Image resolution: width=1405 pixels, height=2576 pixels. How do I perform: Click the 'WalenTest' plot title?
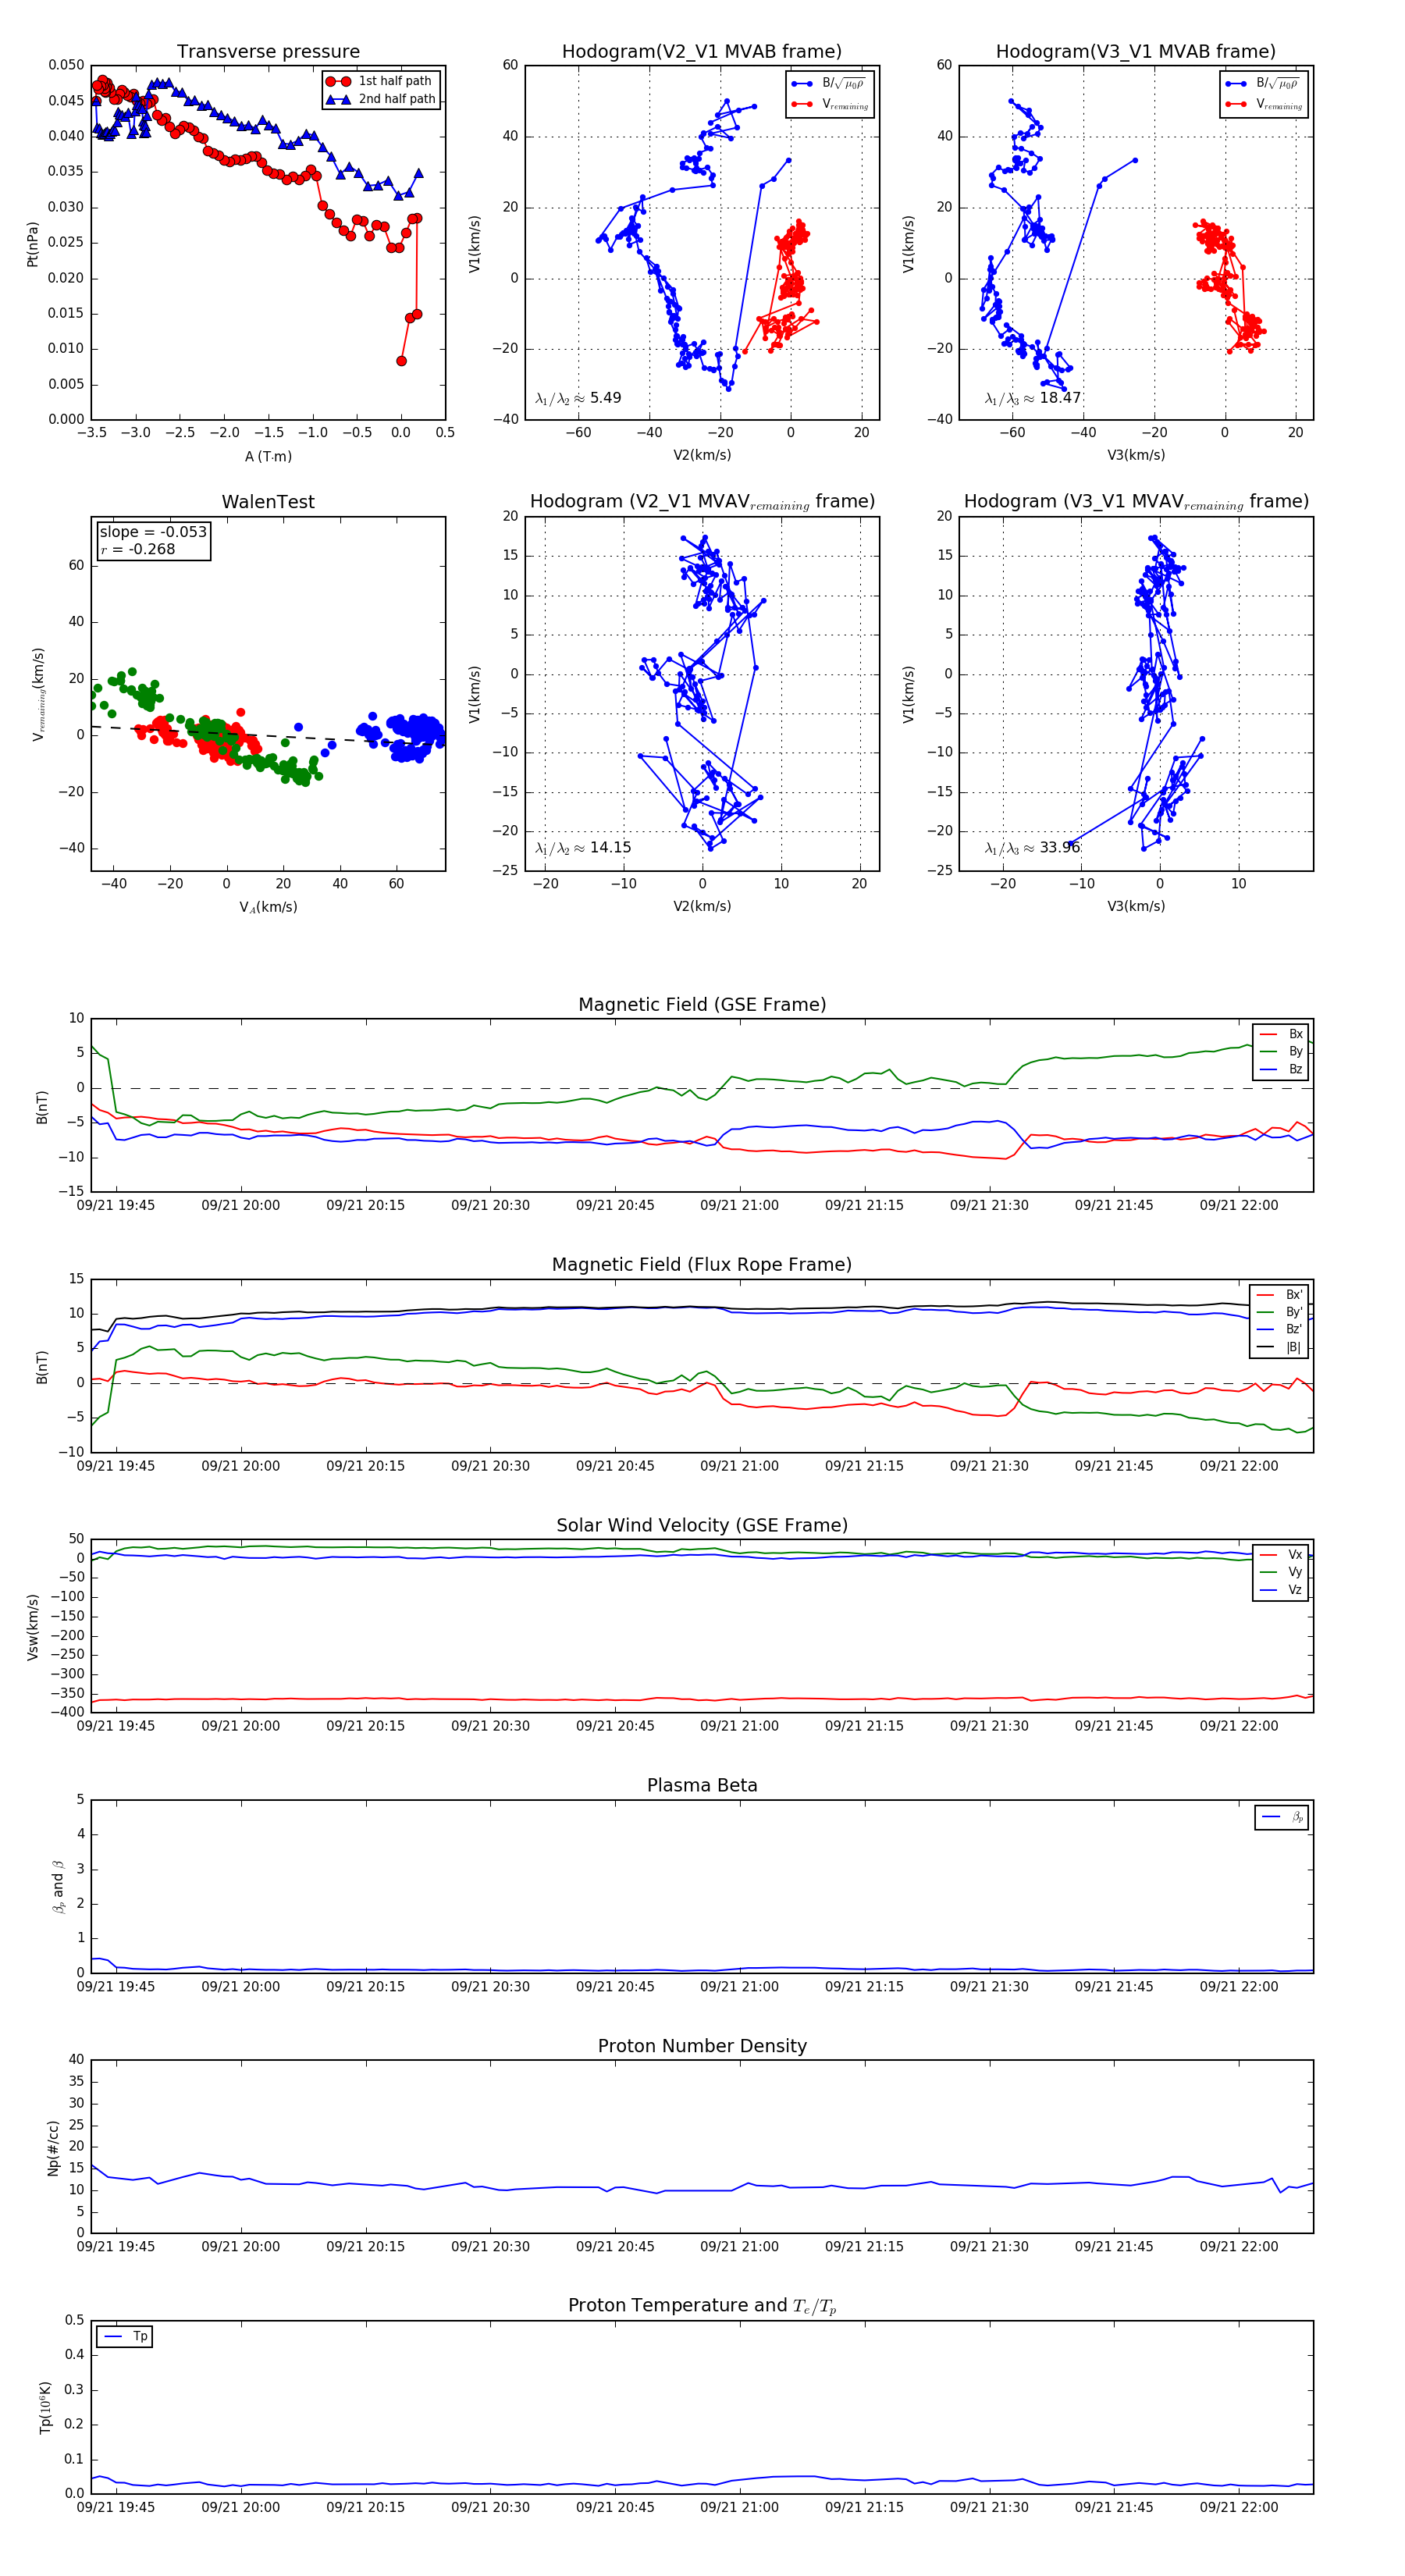[x=268, y=502]
